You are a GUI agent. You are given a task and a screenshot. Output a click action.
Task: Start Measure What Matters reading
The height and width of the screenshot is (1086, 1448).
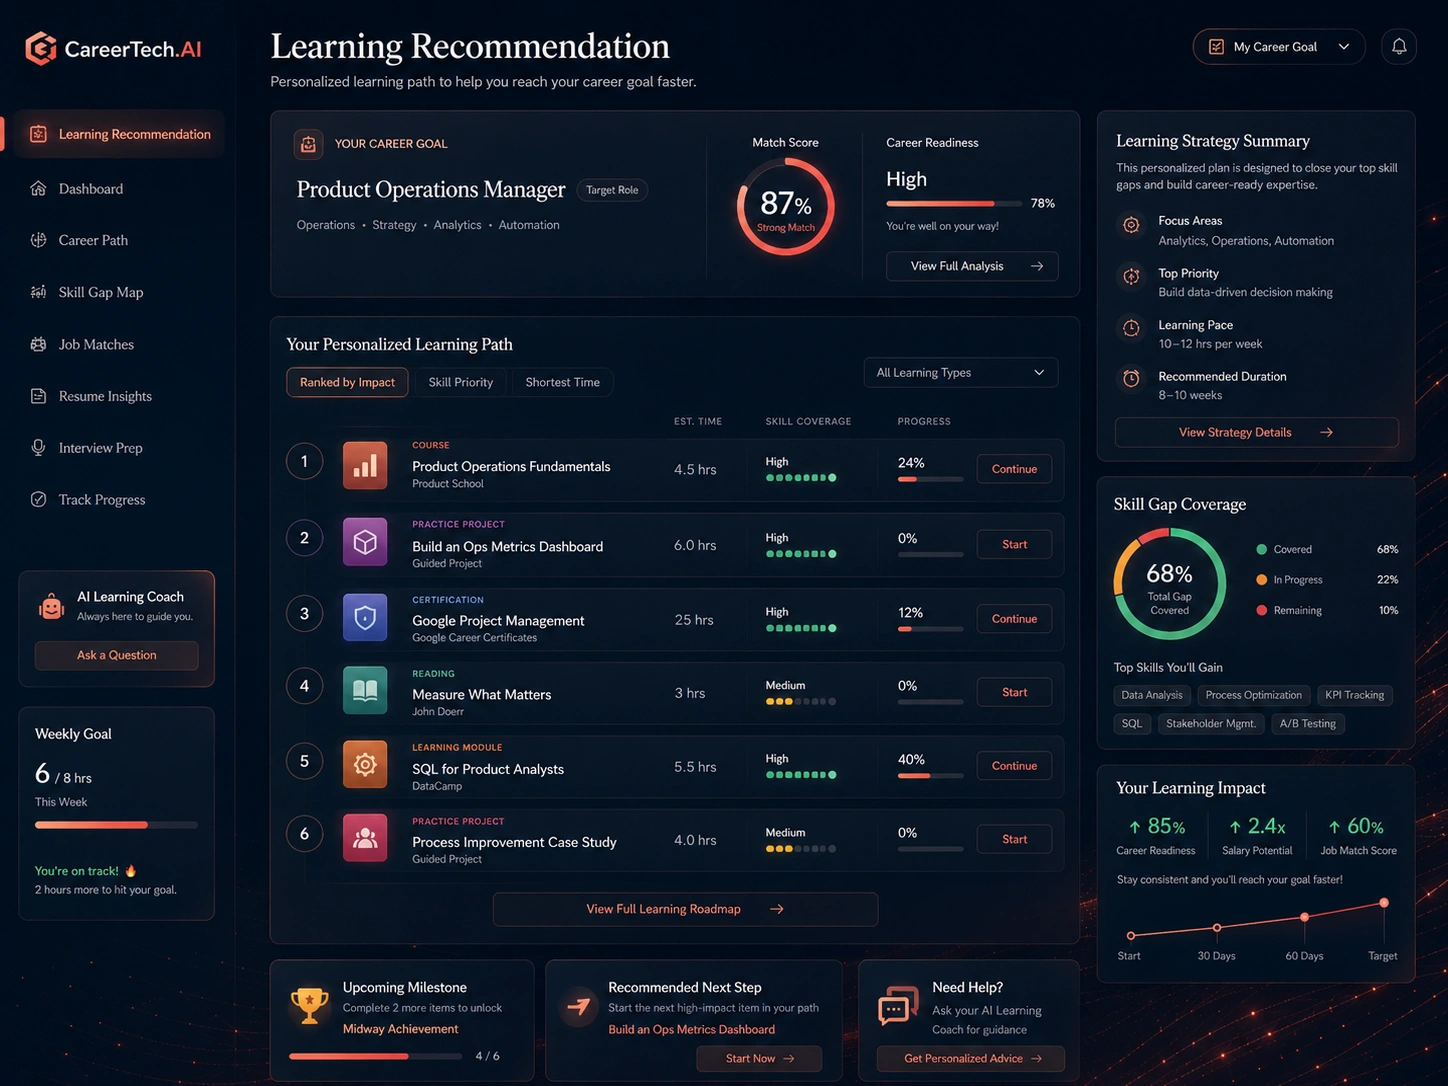[1014, 692]
